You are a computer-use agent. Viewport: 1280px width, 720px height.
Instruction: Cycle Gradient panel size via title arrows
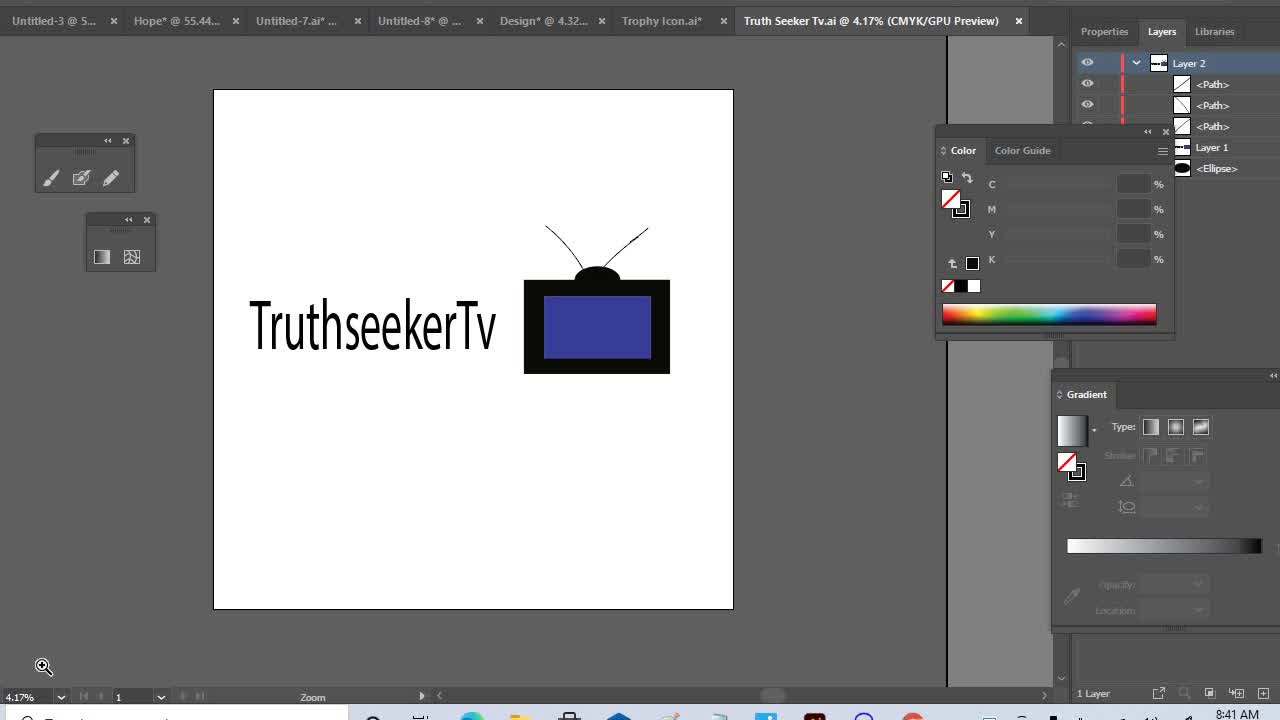pyautogui.click(x=1059, y=395)
